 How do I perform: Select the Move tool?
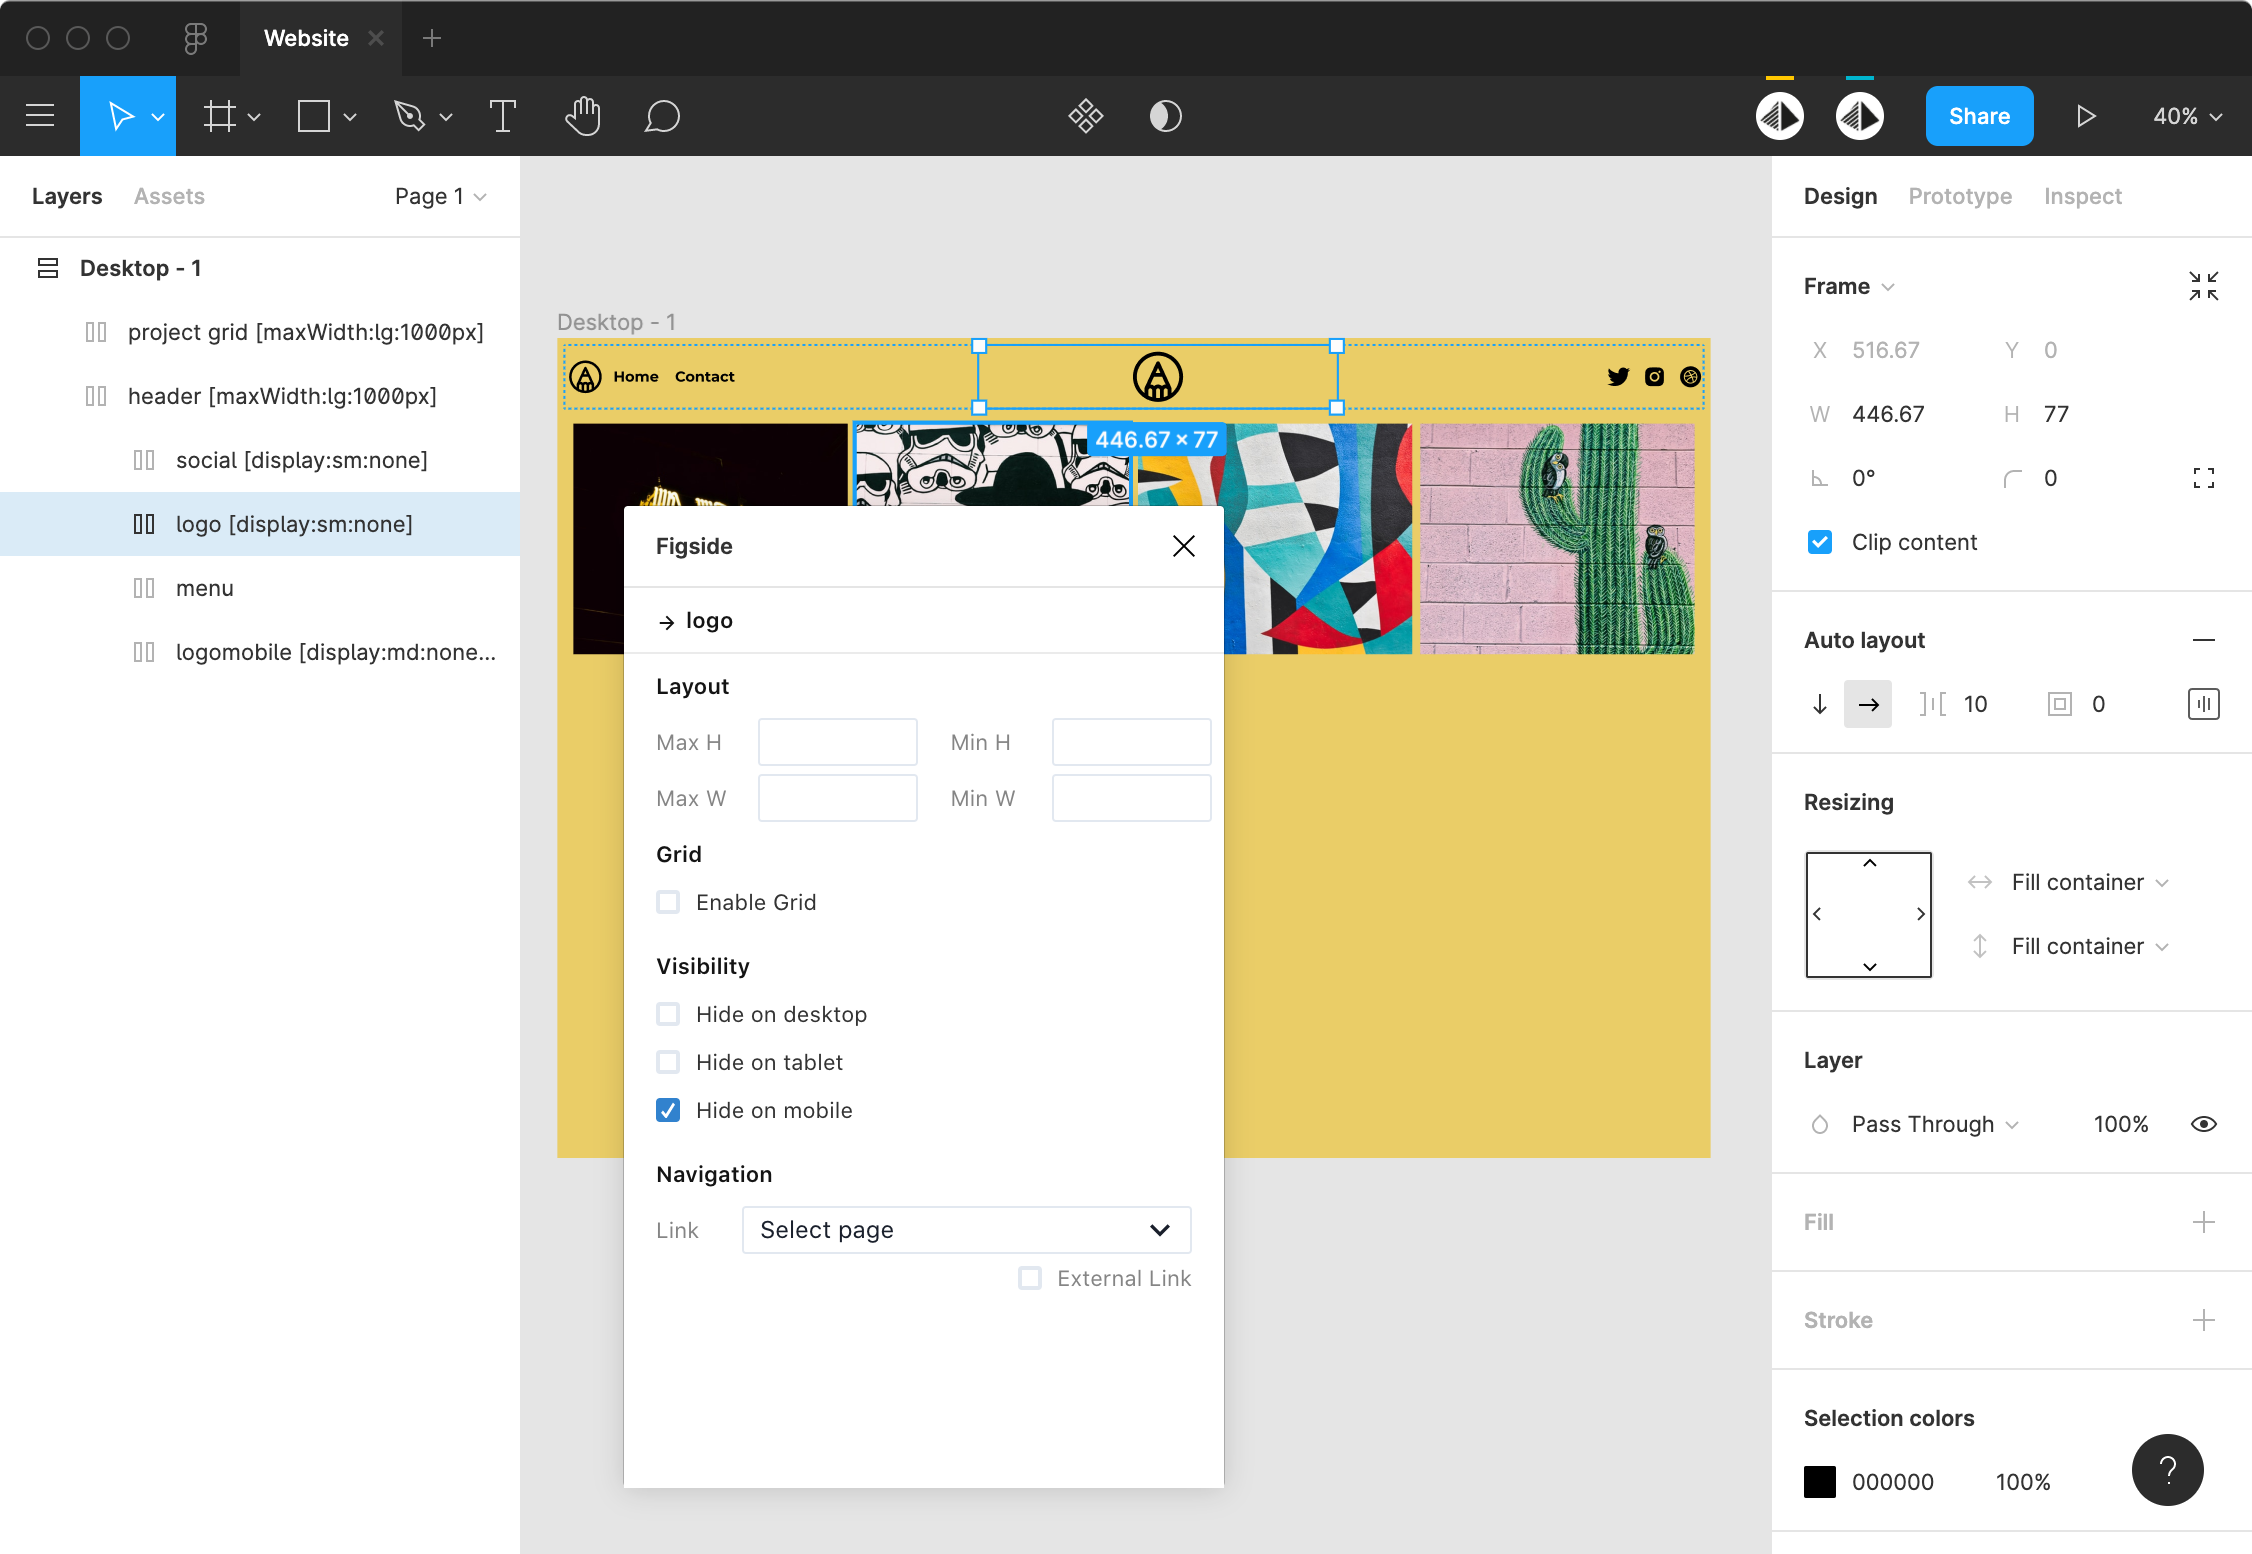coord(121,116)
